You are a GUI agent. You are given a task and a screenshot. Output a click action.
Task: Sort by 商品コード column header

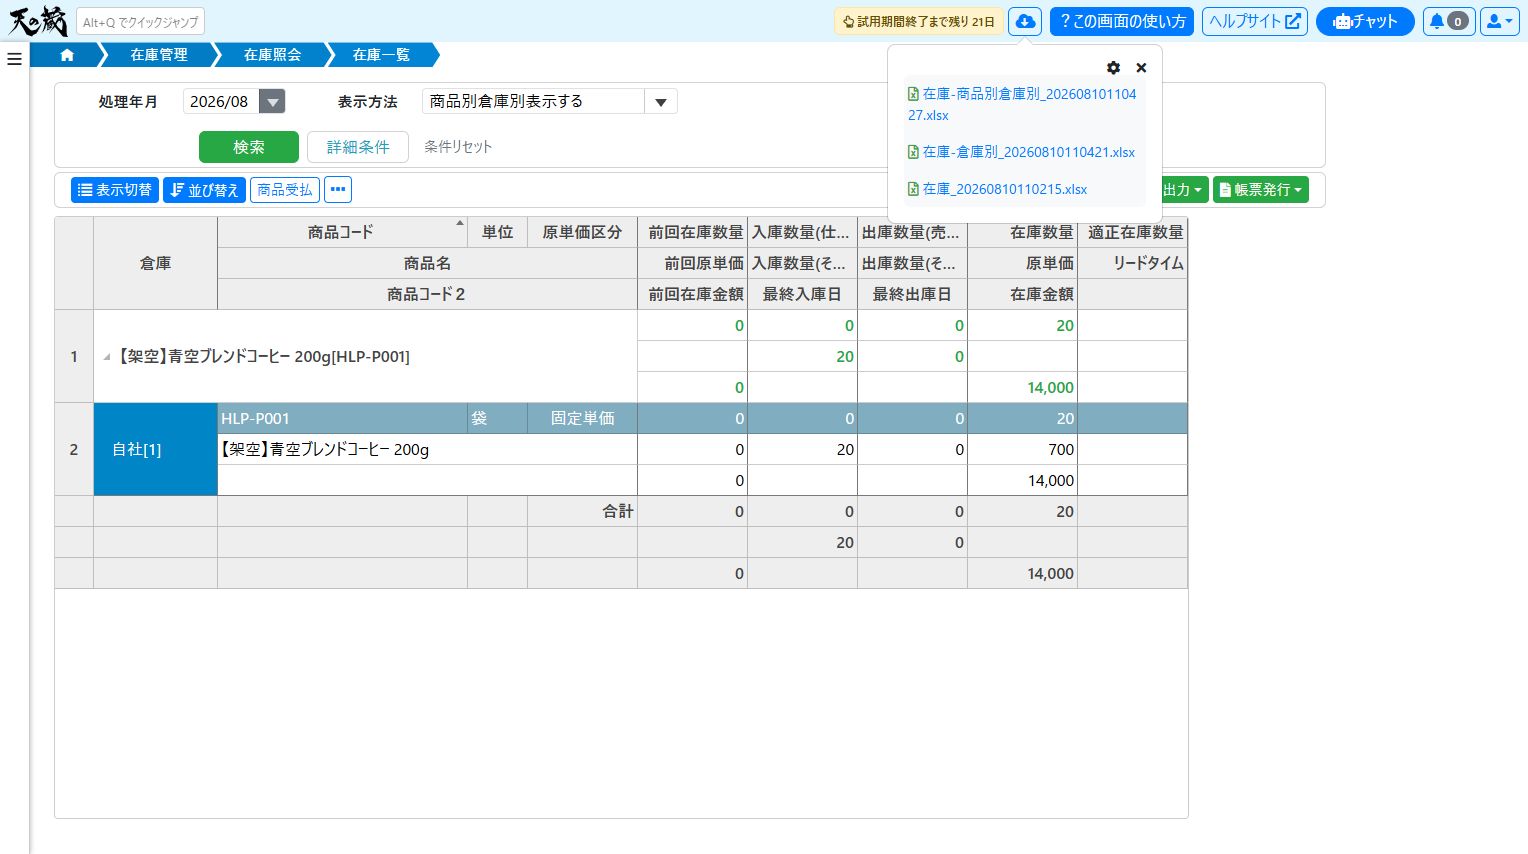(341, 232)
